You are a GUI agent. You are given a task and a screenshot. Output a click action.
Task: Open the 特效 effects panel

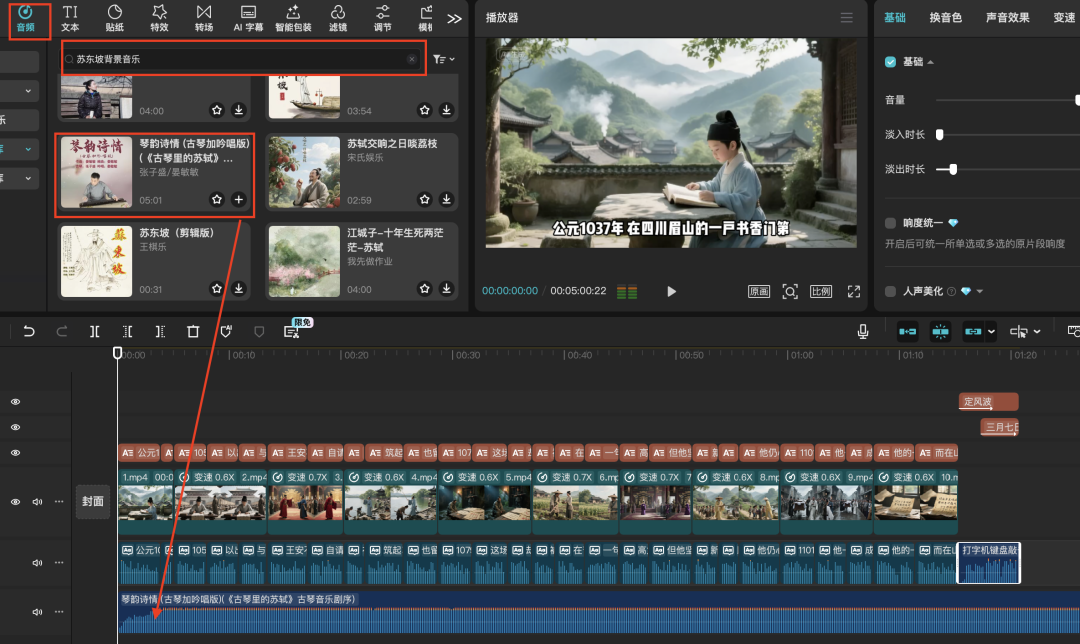pyautogui.click(x=159, y=17)
